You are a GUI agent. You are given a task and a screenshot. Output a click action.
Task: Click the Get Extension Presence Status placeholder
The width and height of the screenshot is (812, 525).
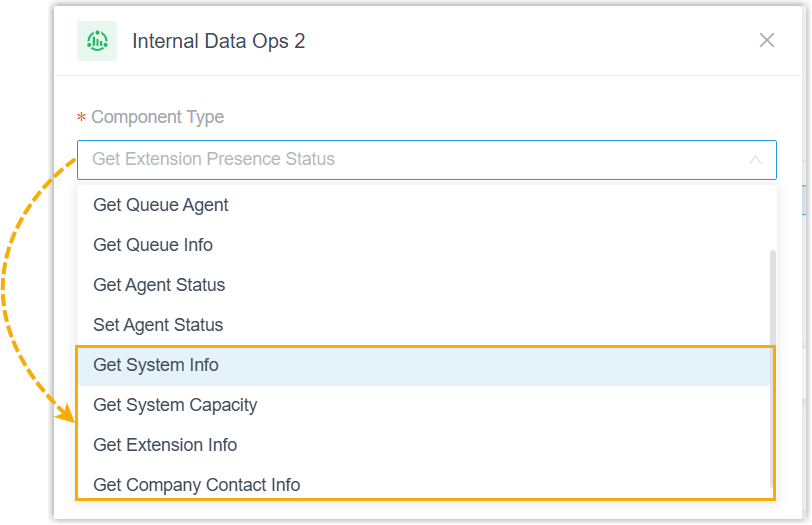click(x=213, y=159)
